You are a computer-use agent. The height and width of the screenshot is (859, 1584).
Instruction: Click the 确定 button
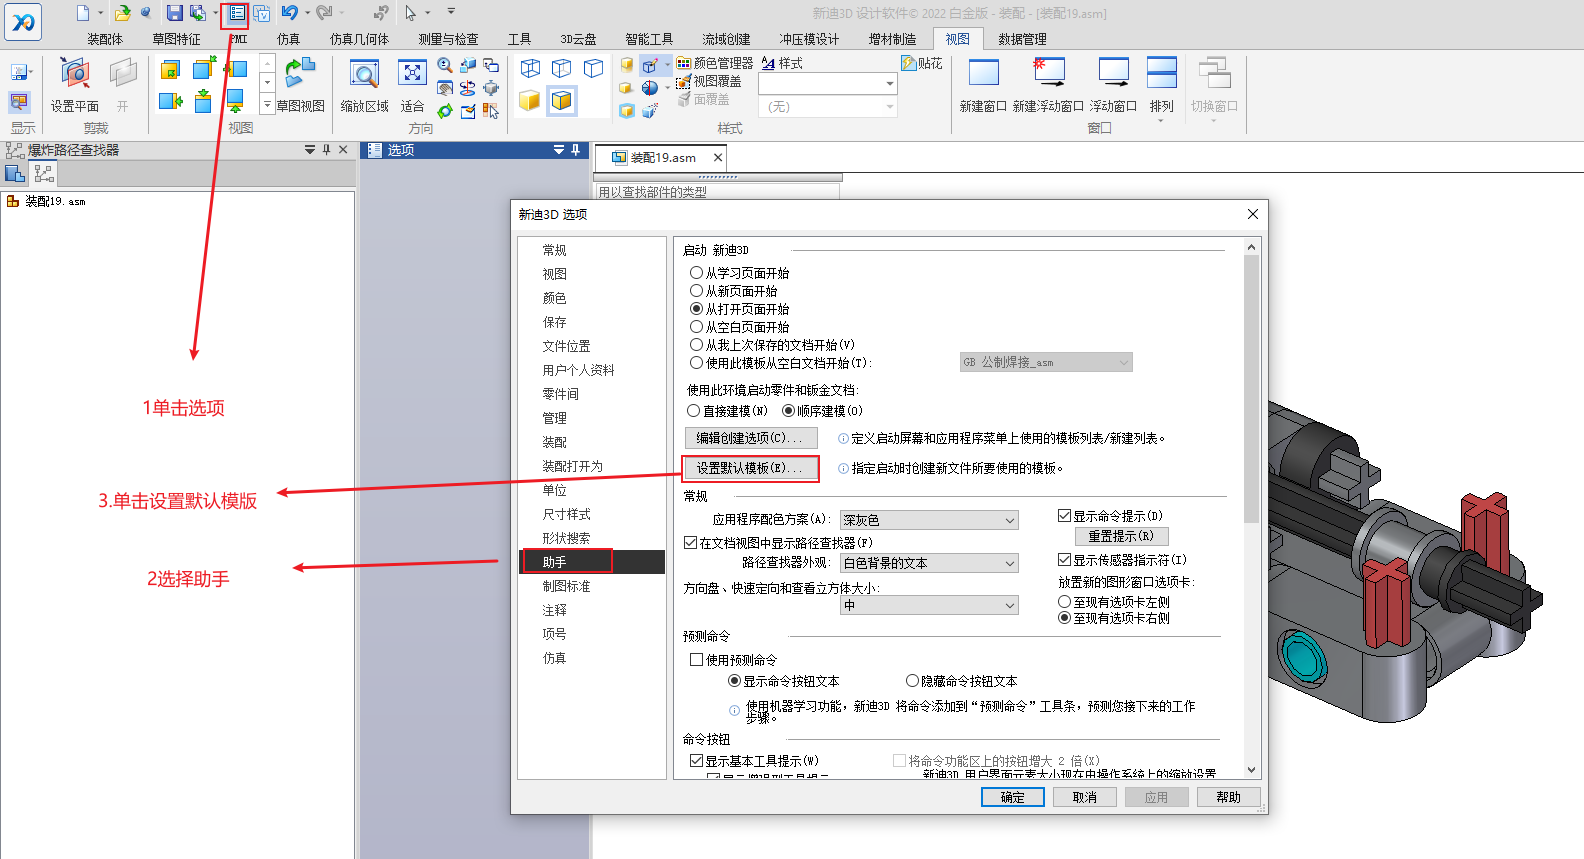click(1013, 797)
